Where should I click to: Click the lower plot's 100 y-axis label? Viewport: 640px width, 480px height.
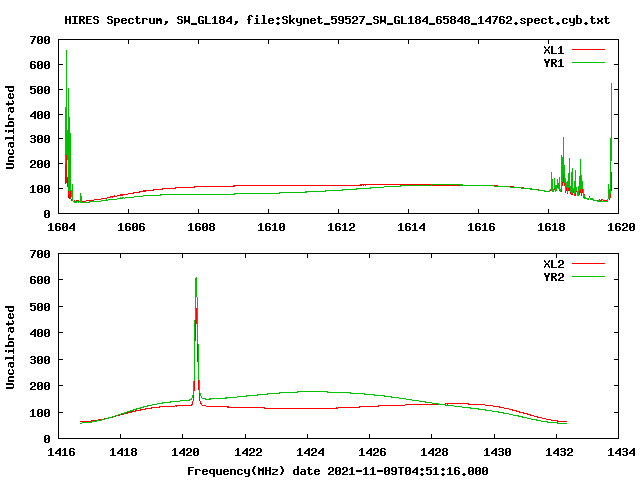(x=40, y=413)
